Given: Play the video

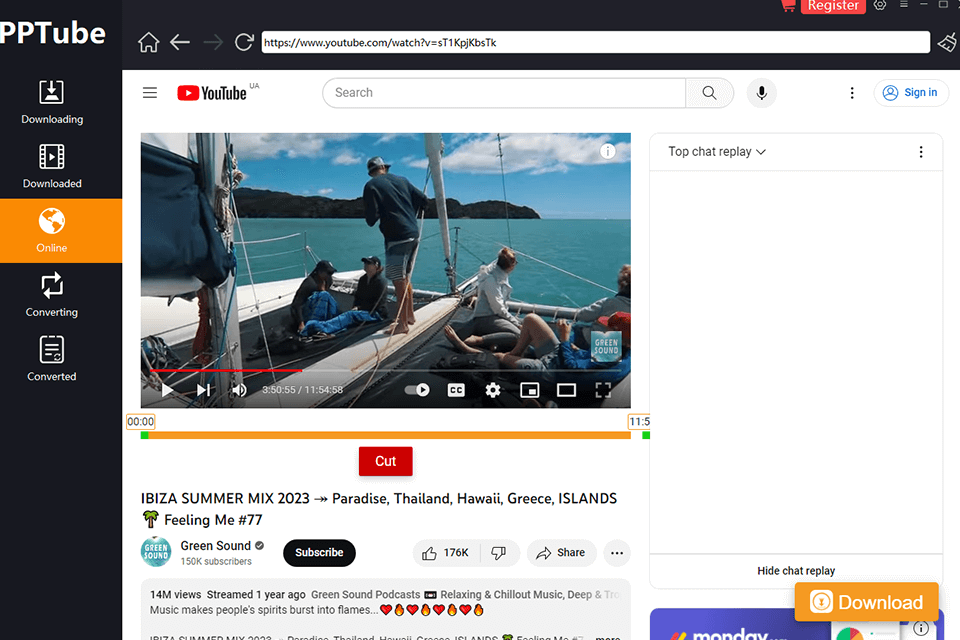Looking at the screenshot, I should [x=167, y=390].
